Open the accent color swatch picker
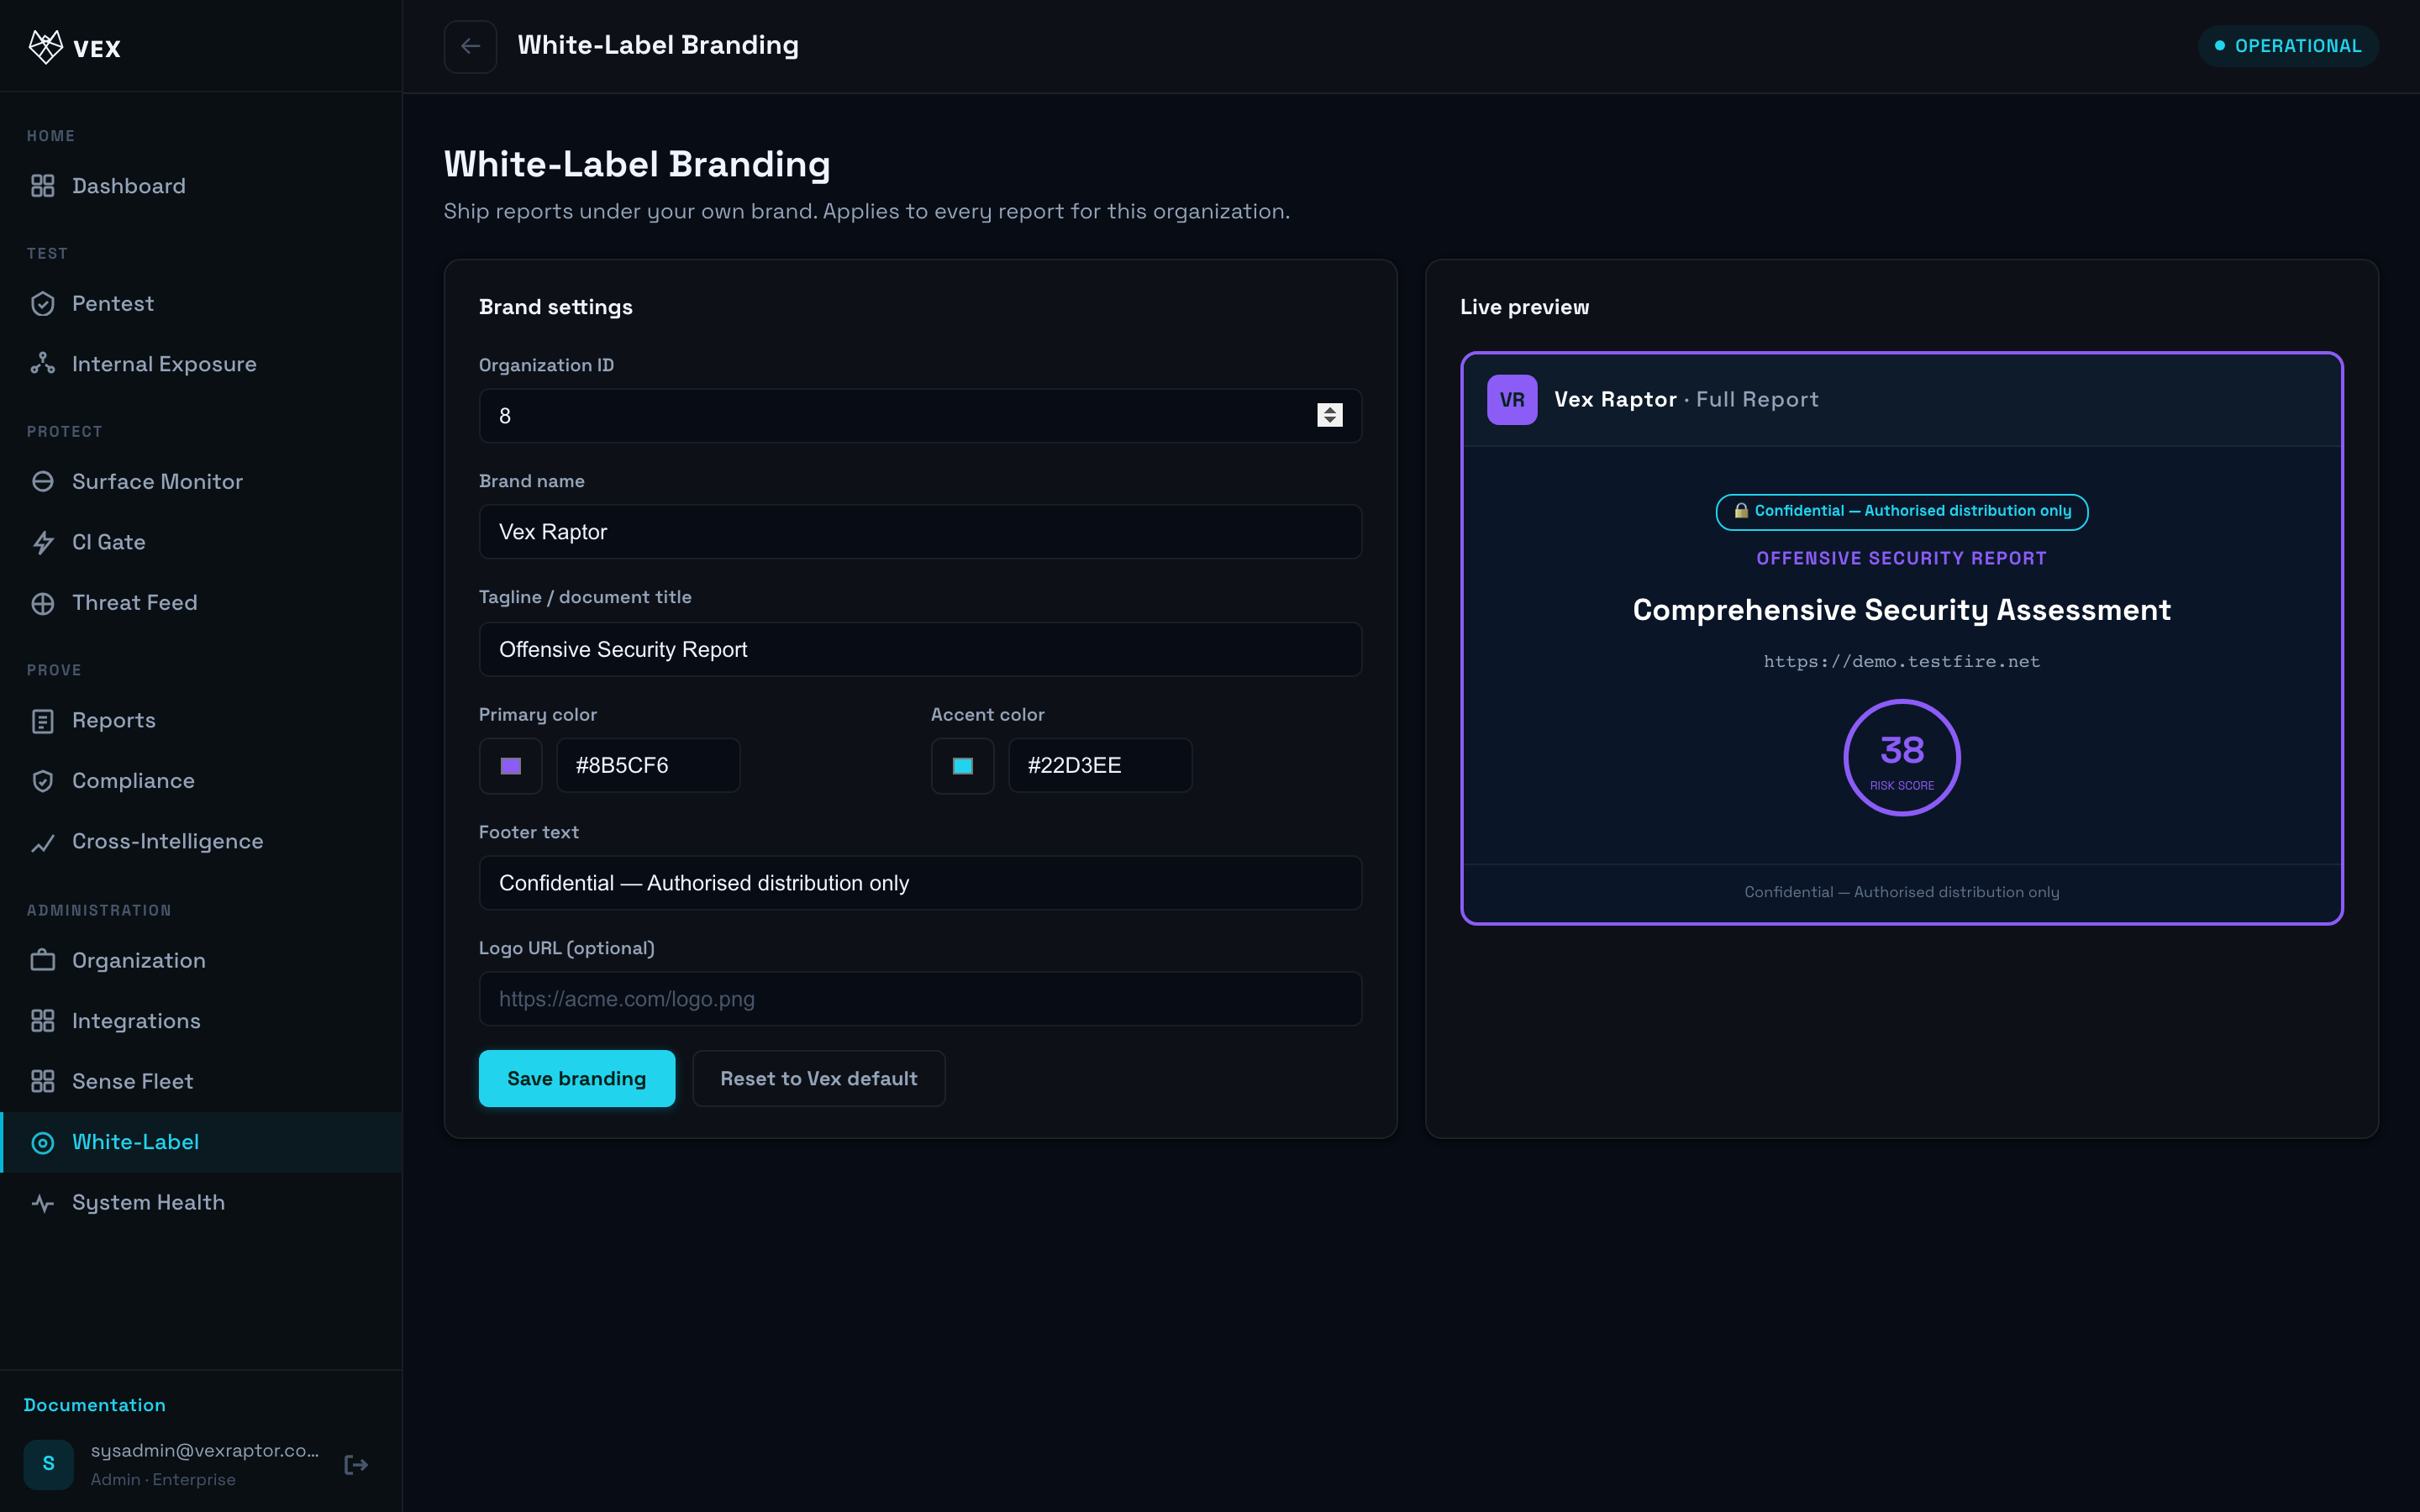The width and height of the screenshot is (2420, 1512). point(962,766)
